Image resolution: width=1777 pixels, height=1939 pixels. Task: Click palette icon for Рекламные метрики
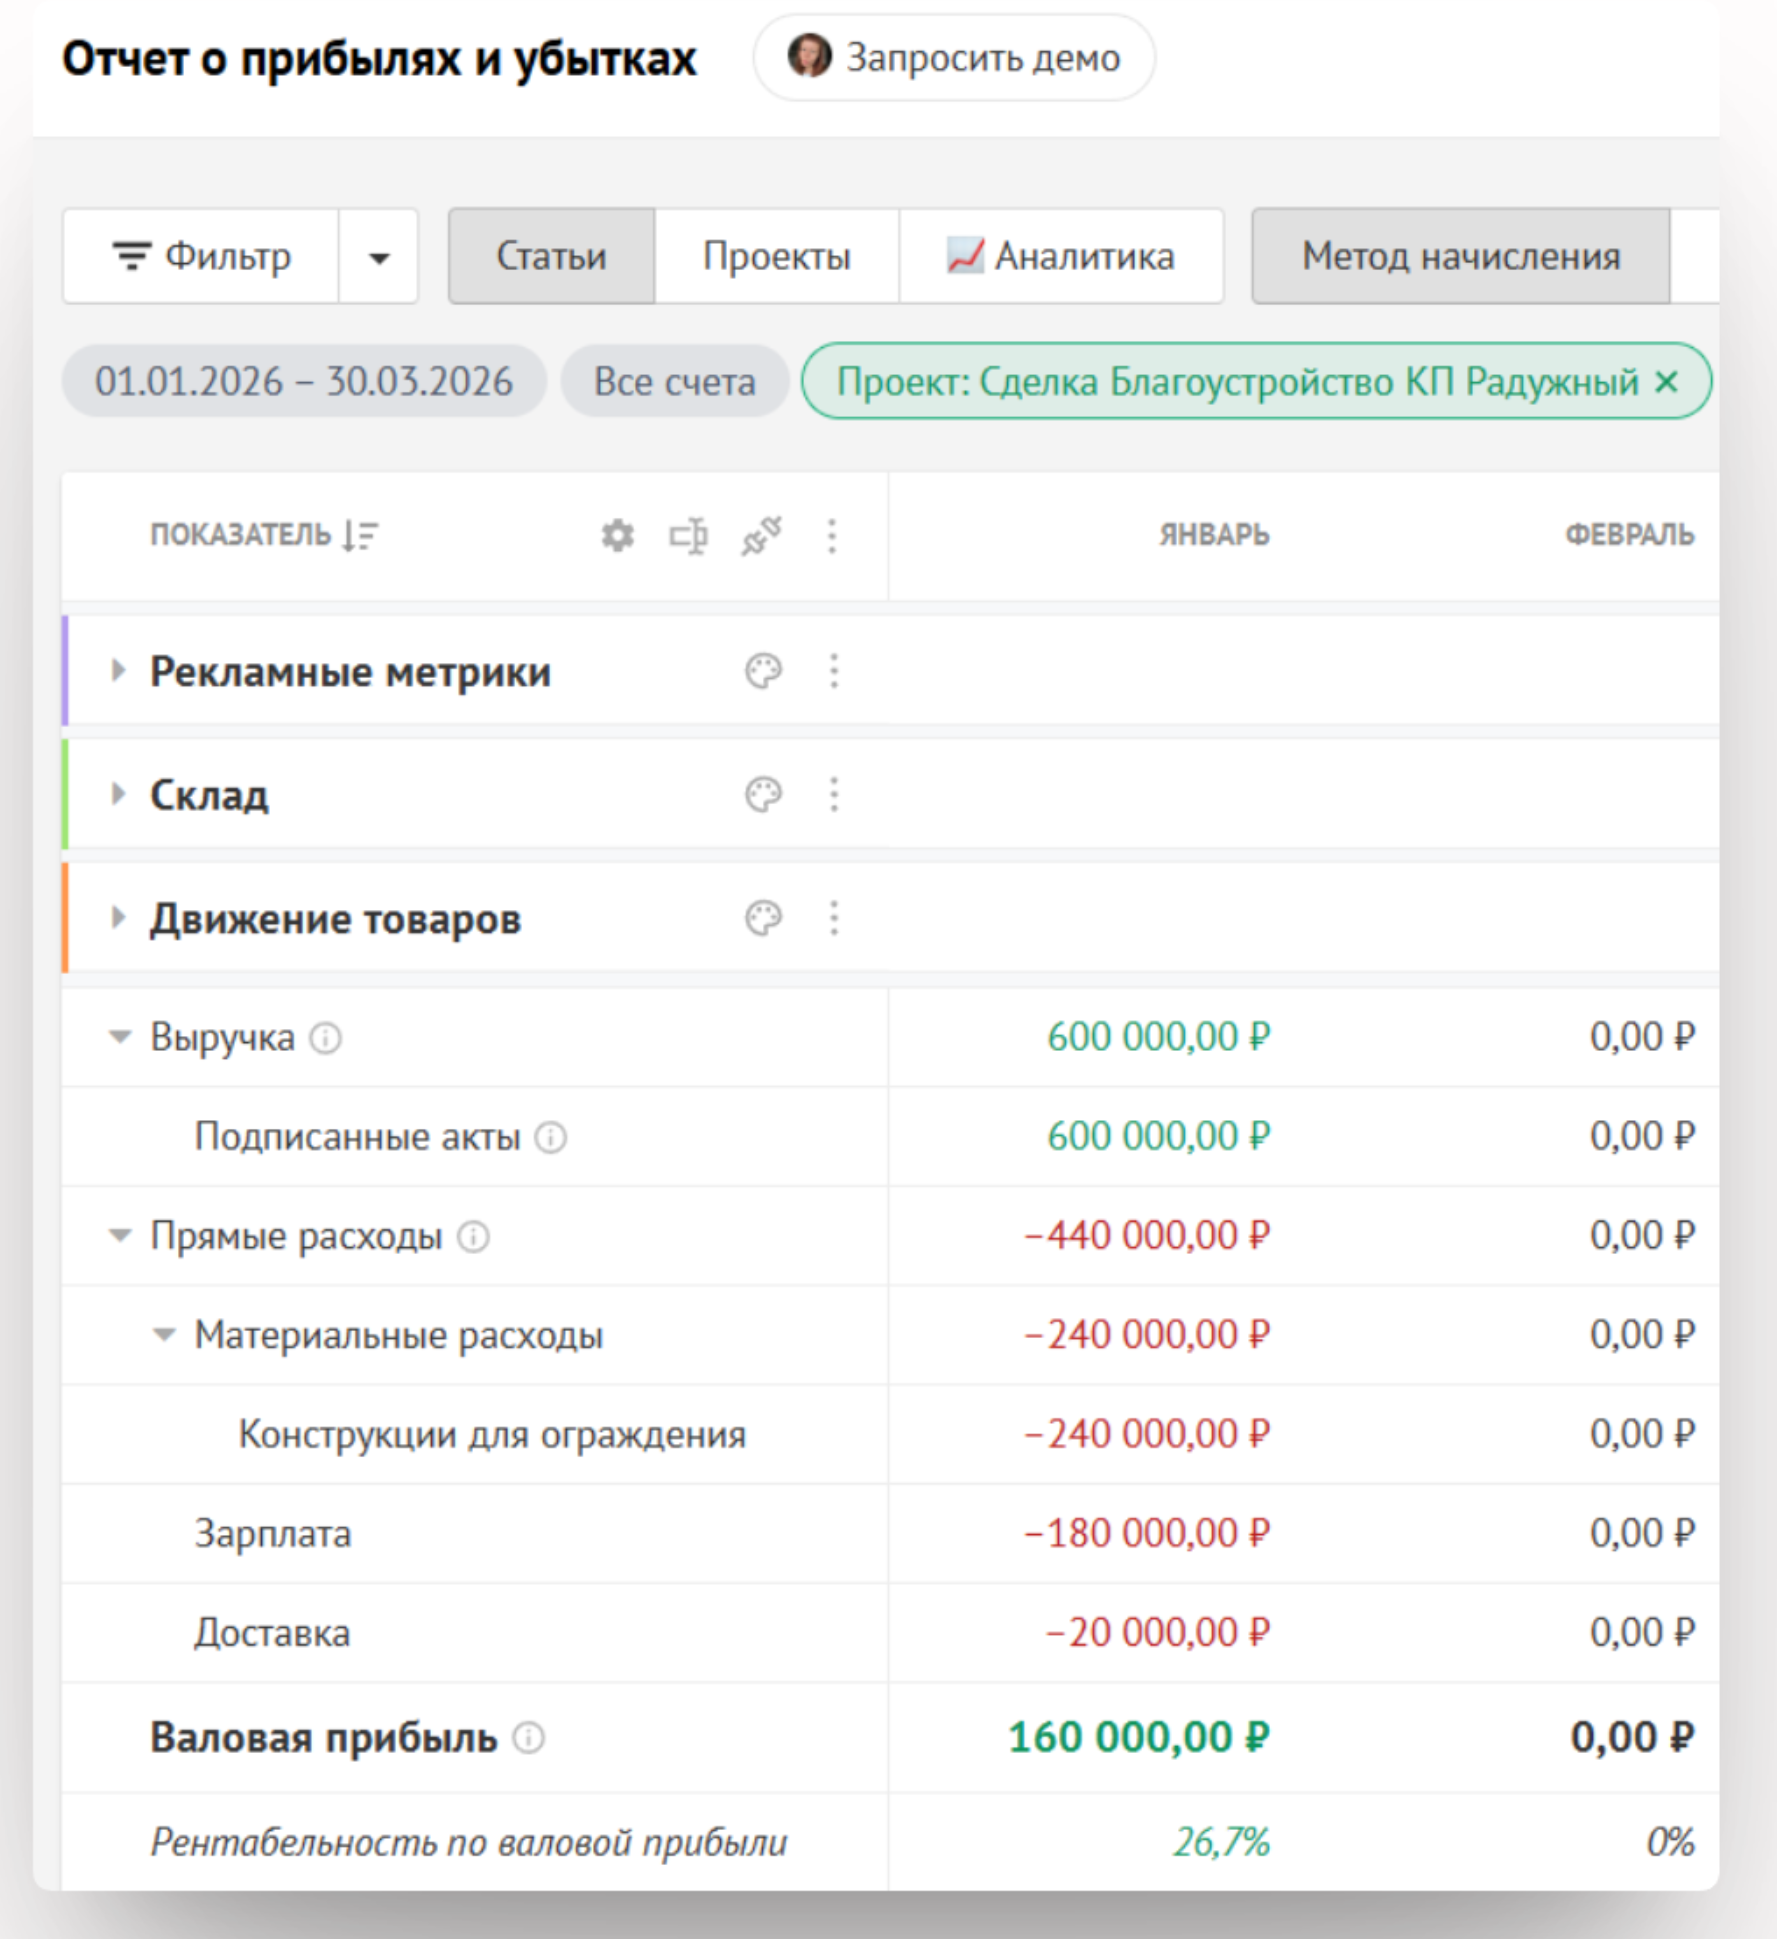tap(763, 671)
